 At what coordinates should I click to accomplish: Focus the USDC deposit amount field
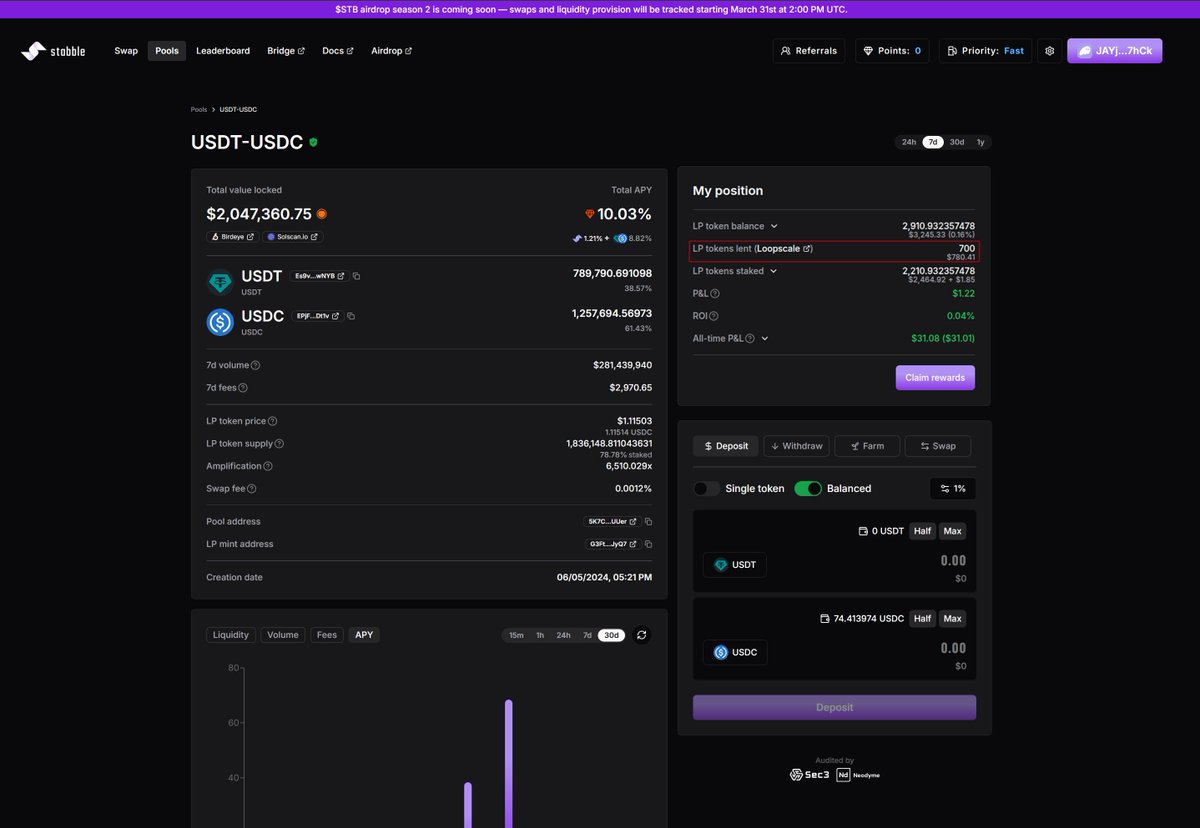953,648
